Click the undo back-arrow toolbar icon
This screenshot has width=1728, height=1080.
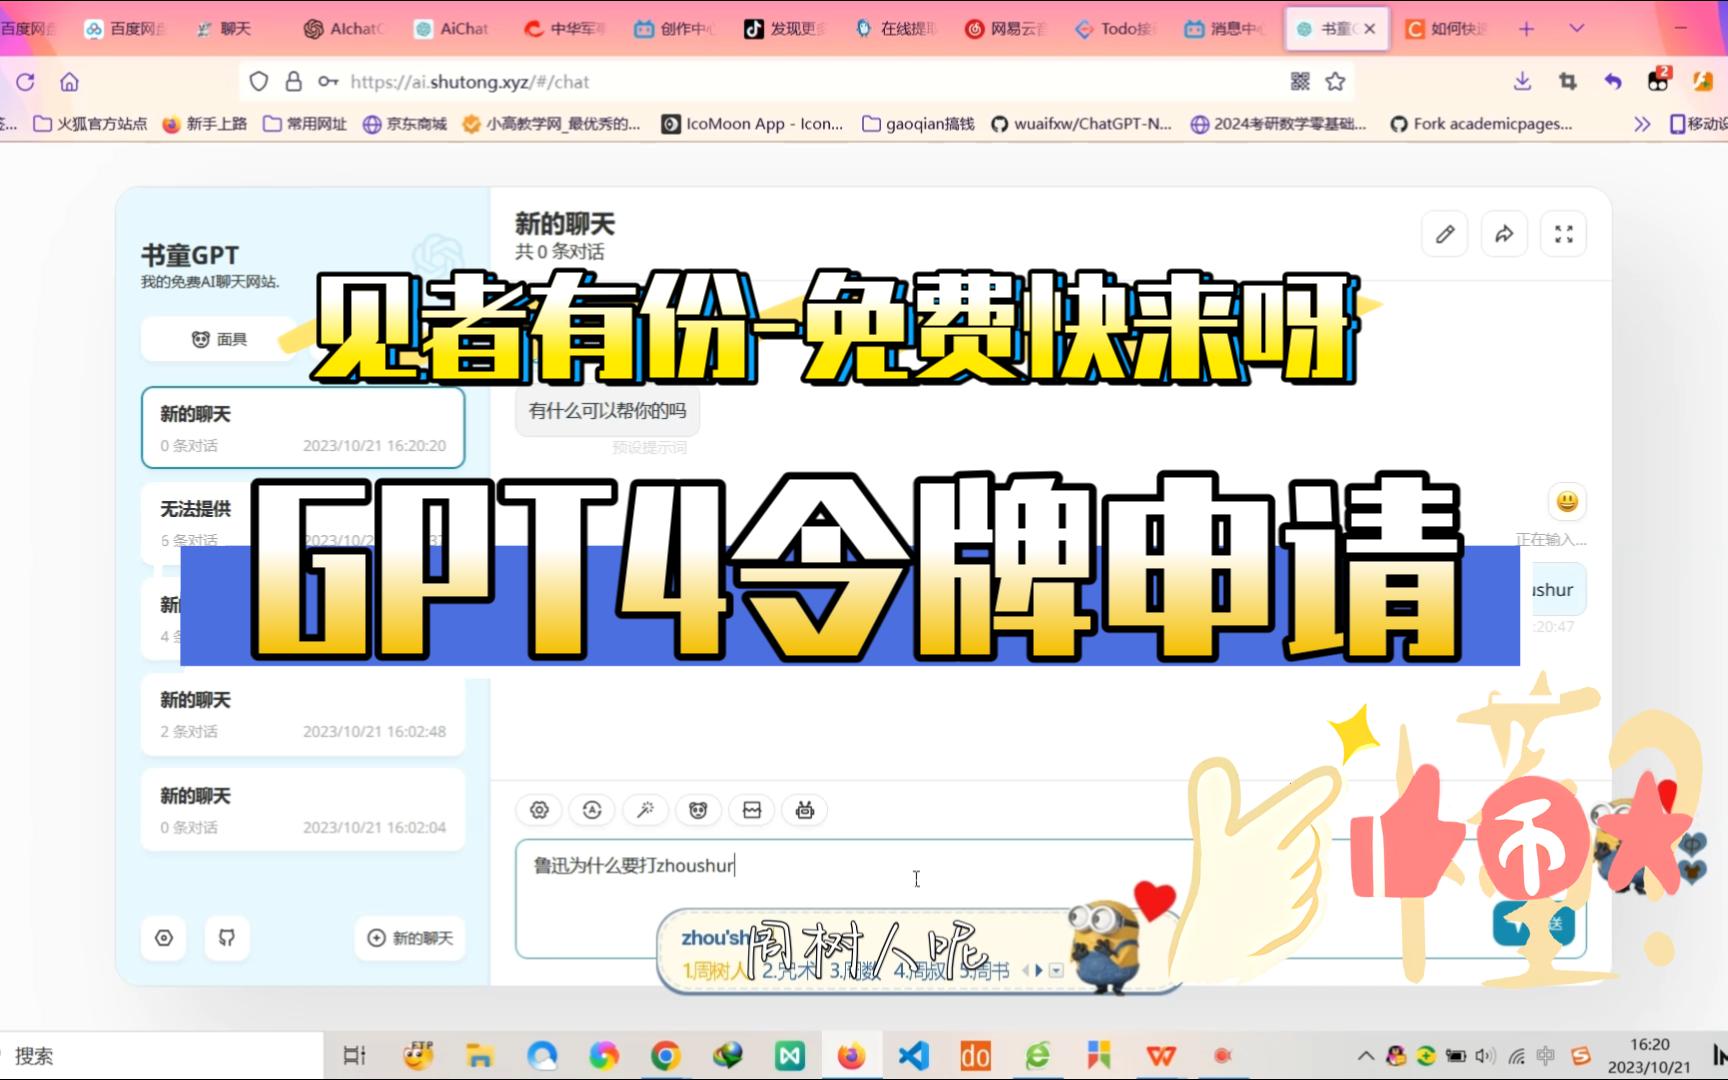click(1613, 82)
